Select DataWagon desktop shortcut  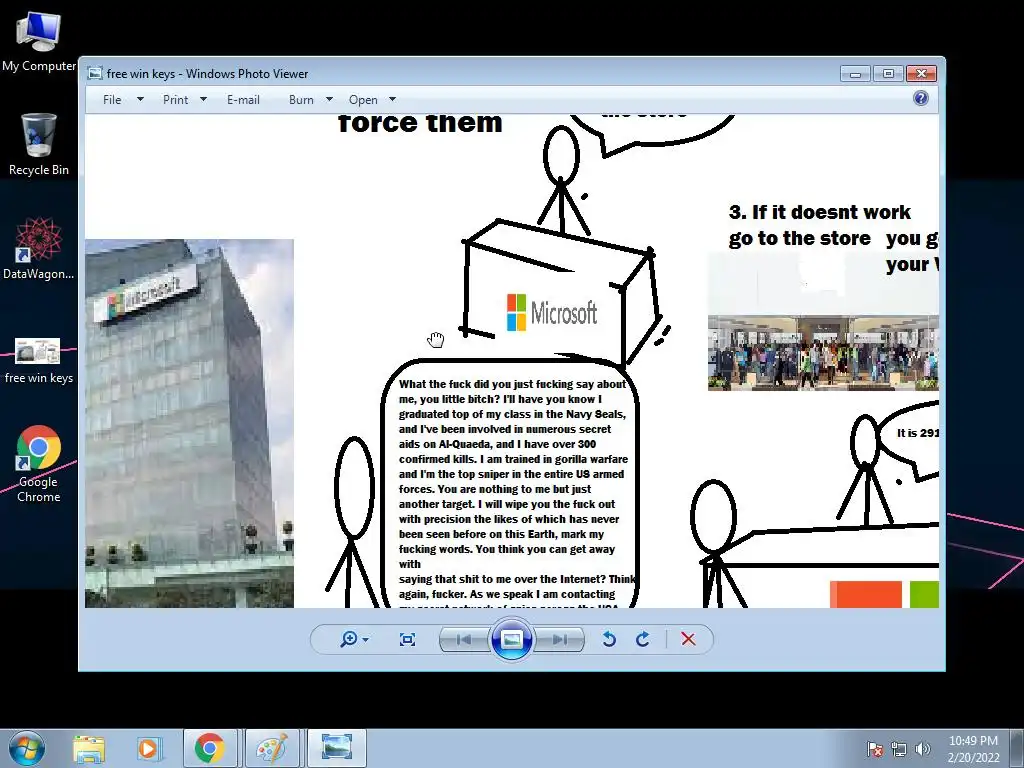click(39, 249)
